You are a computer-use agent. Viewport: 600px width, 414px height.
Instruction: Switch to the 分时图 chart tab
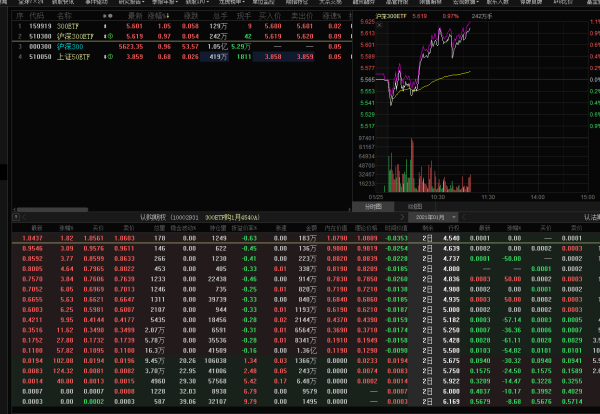coord(373,206)
